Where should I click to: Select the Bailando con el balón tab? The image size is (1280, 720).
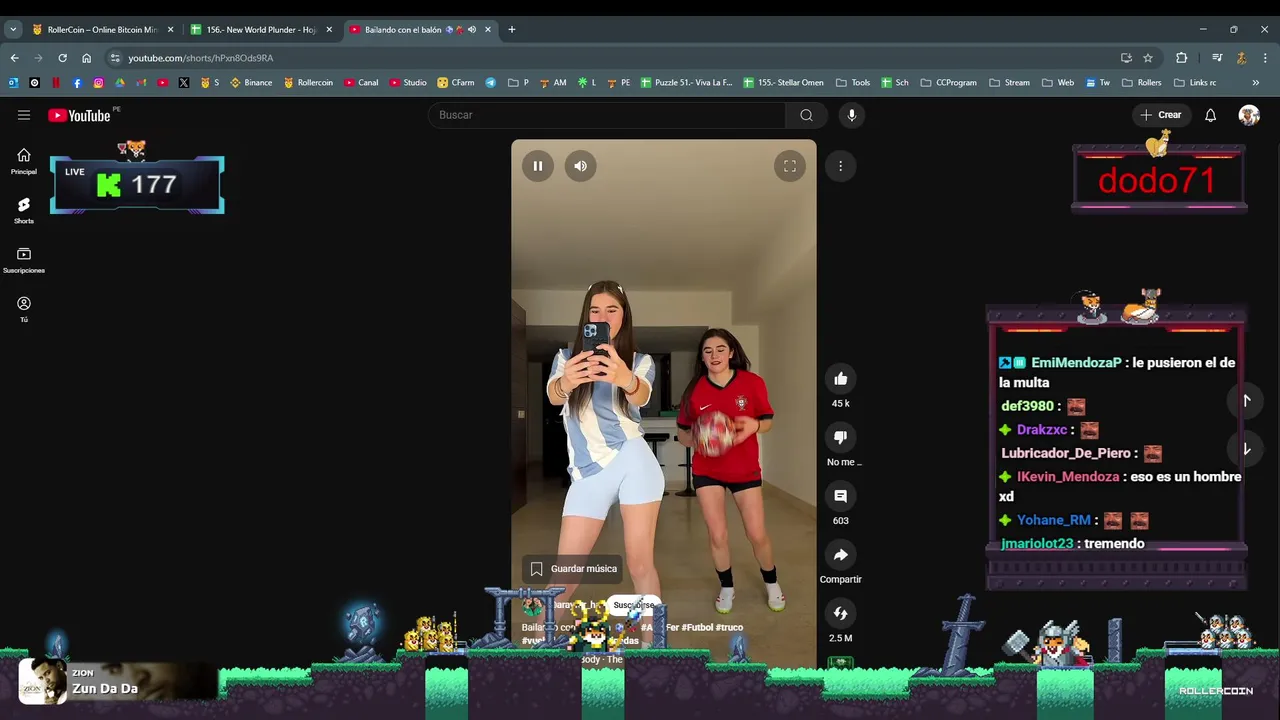pos(420,29)
